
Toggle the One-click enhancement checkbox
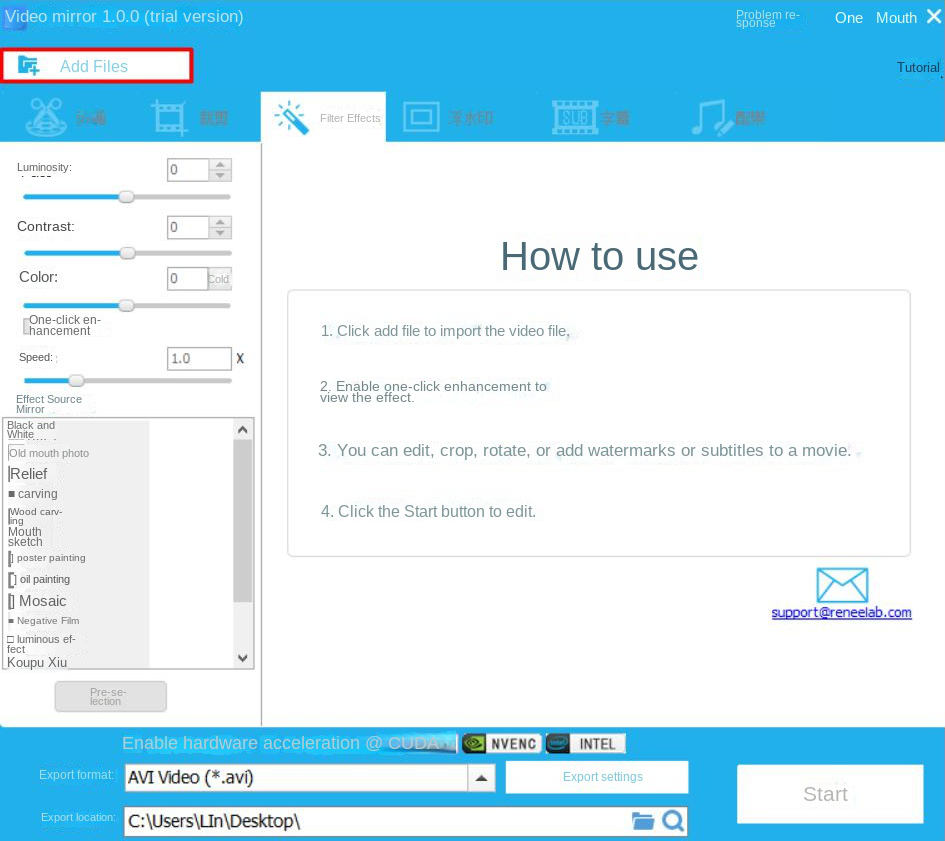coord(27,325)
